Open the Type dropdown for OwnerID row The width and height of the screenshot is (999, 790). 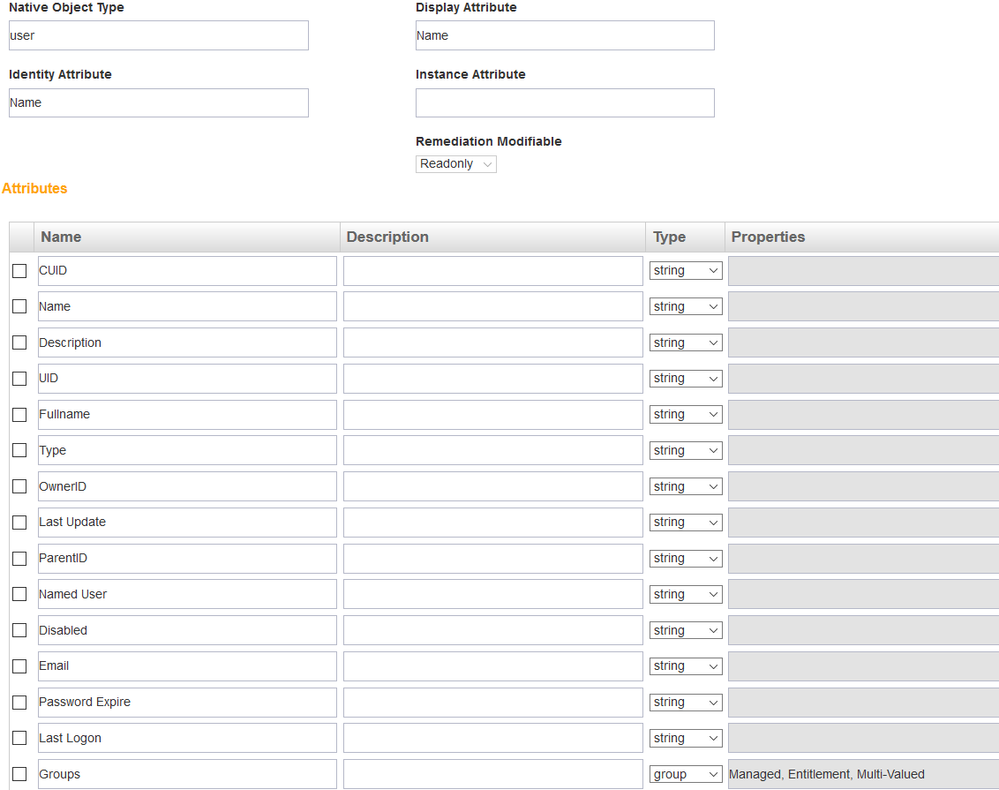(685, 486)
